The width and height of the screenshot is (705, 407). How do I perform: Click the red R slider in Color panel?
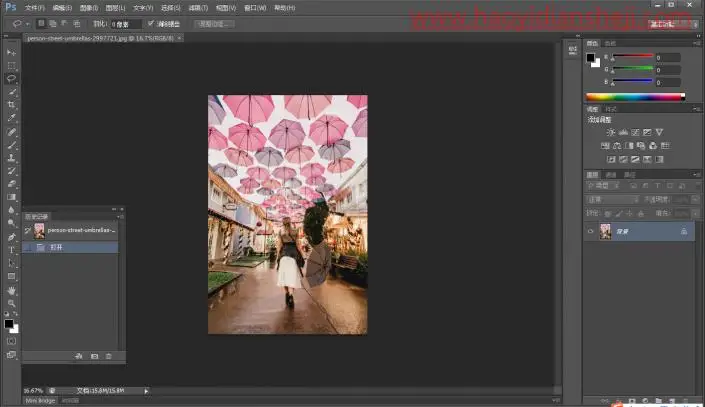[632, 56]
